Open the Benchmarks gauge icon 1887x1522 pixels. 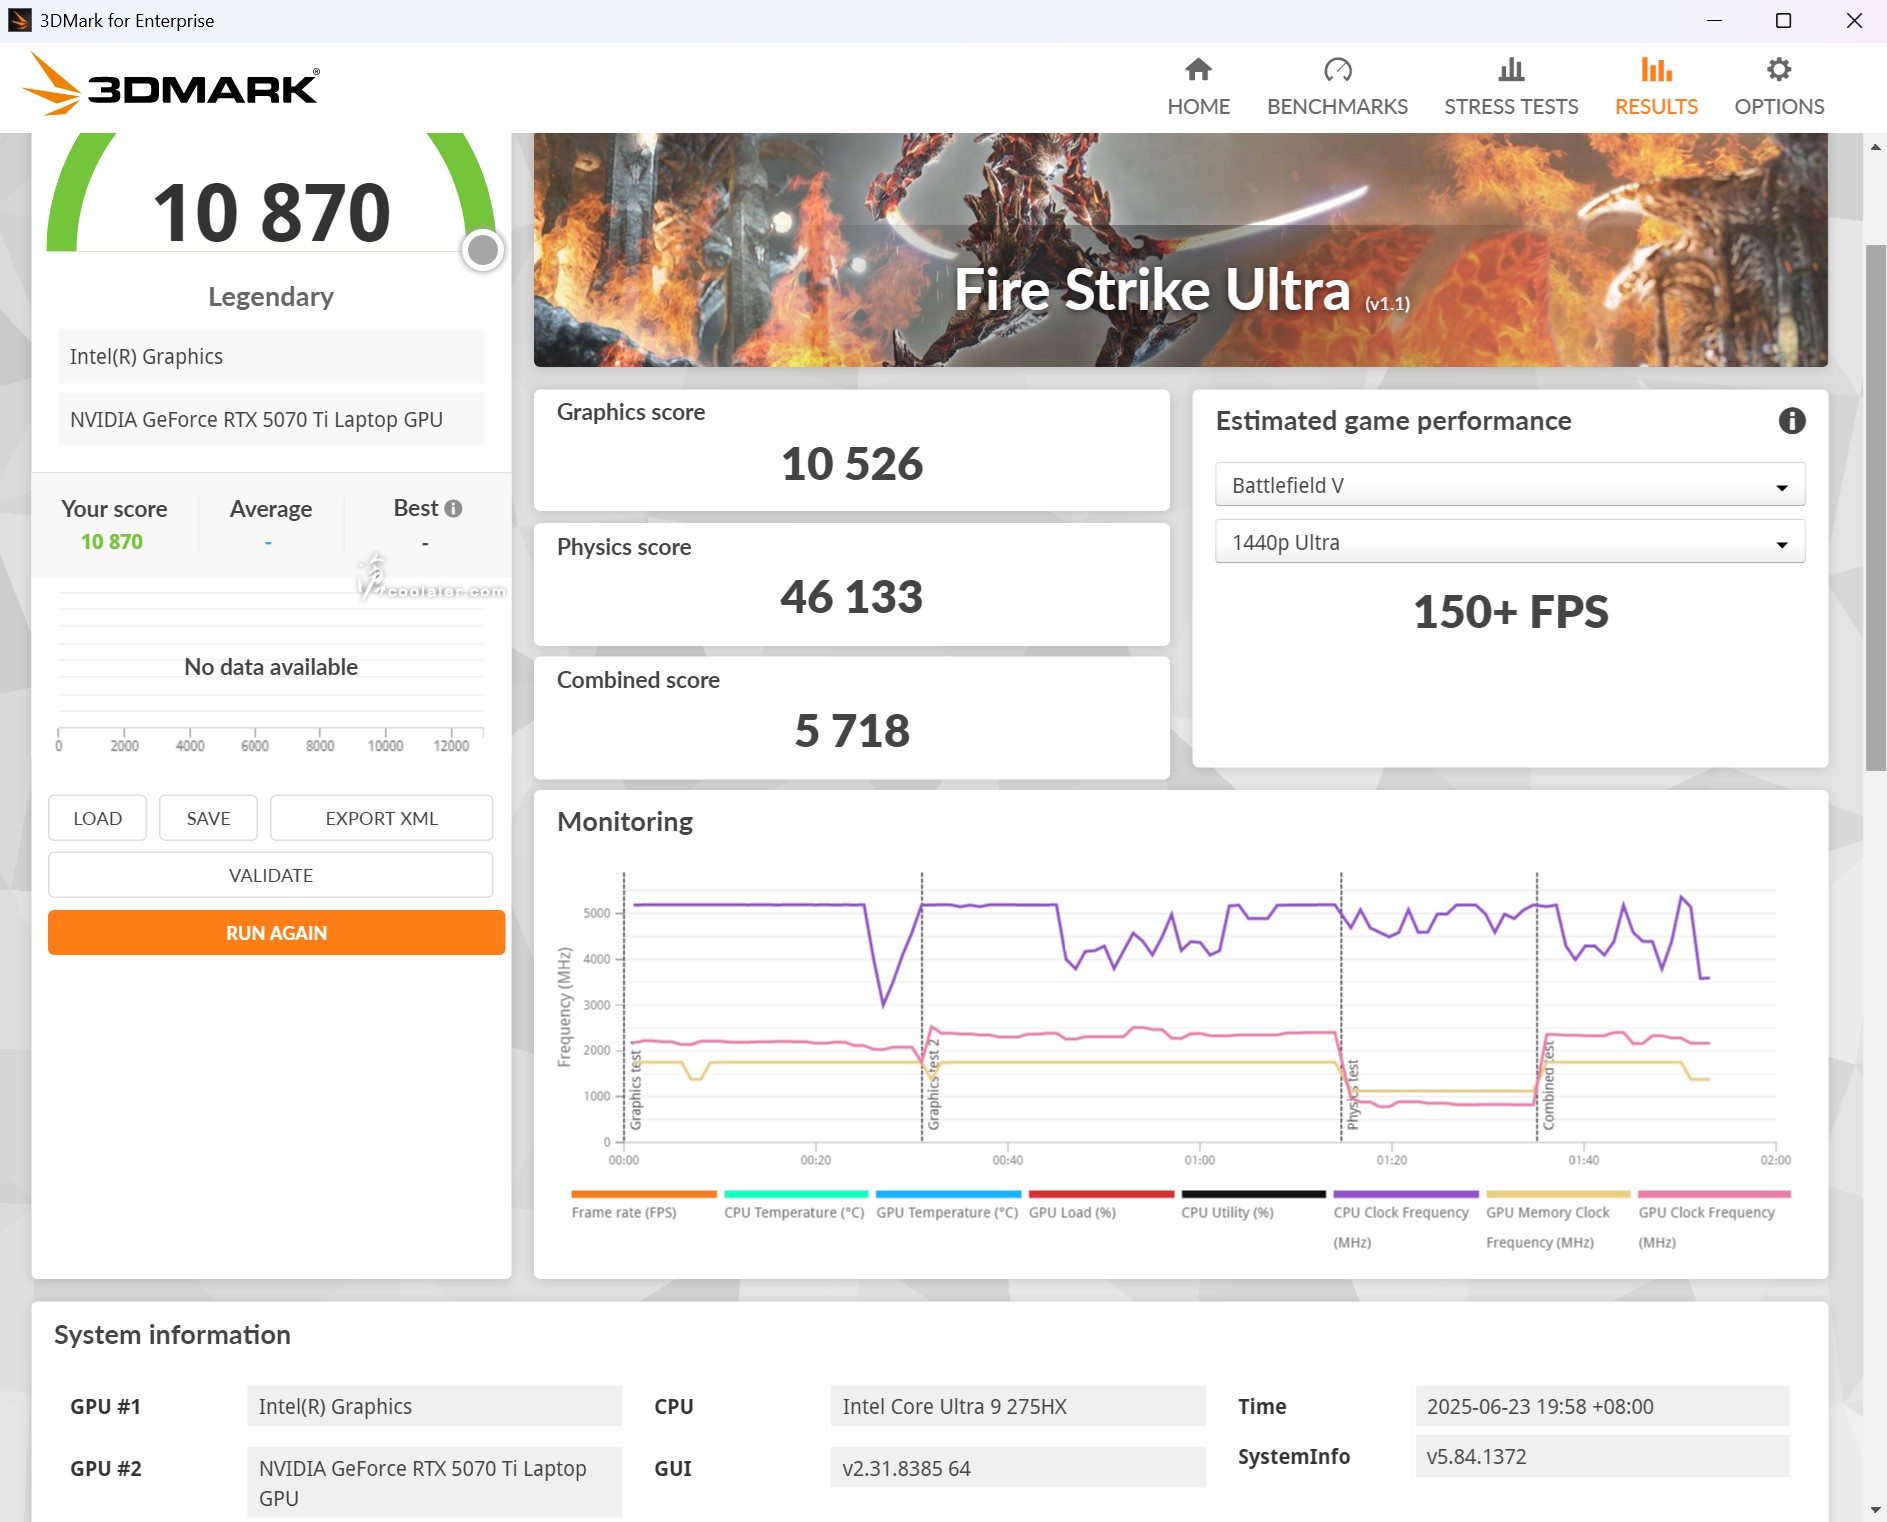click(1337, 69)
